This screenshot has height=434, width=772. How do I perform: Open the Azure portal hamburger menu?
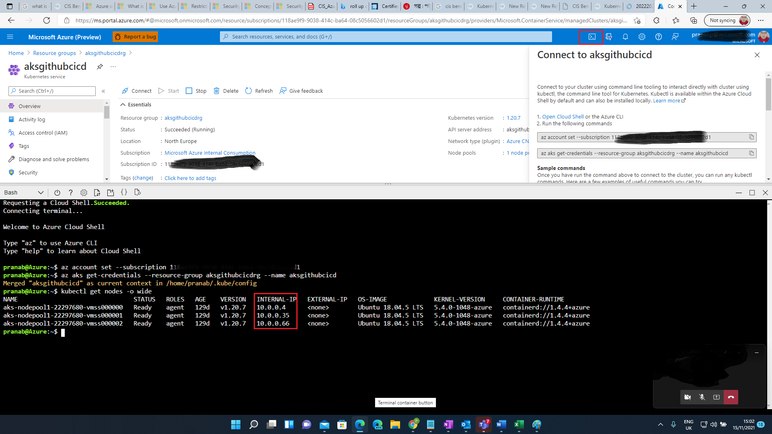[x=10, y=37]
